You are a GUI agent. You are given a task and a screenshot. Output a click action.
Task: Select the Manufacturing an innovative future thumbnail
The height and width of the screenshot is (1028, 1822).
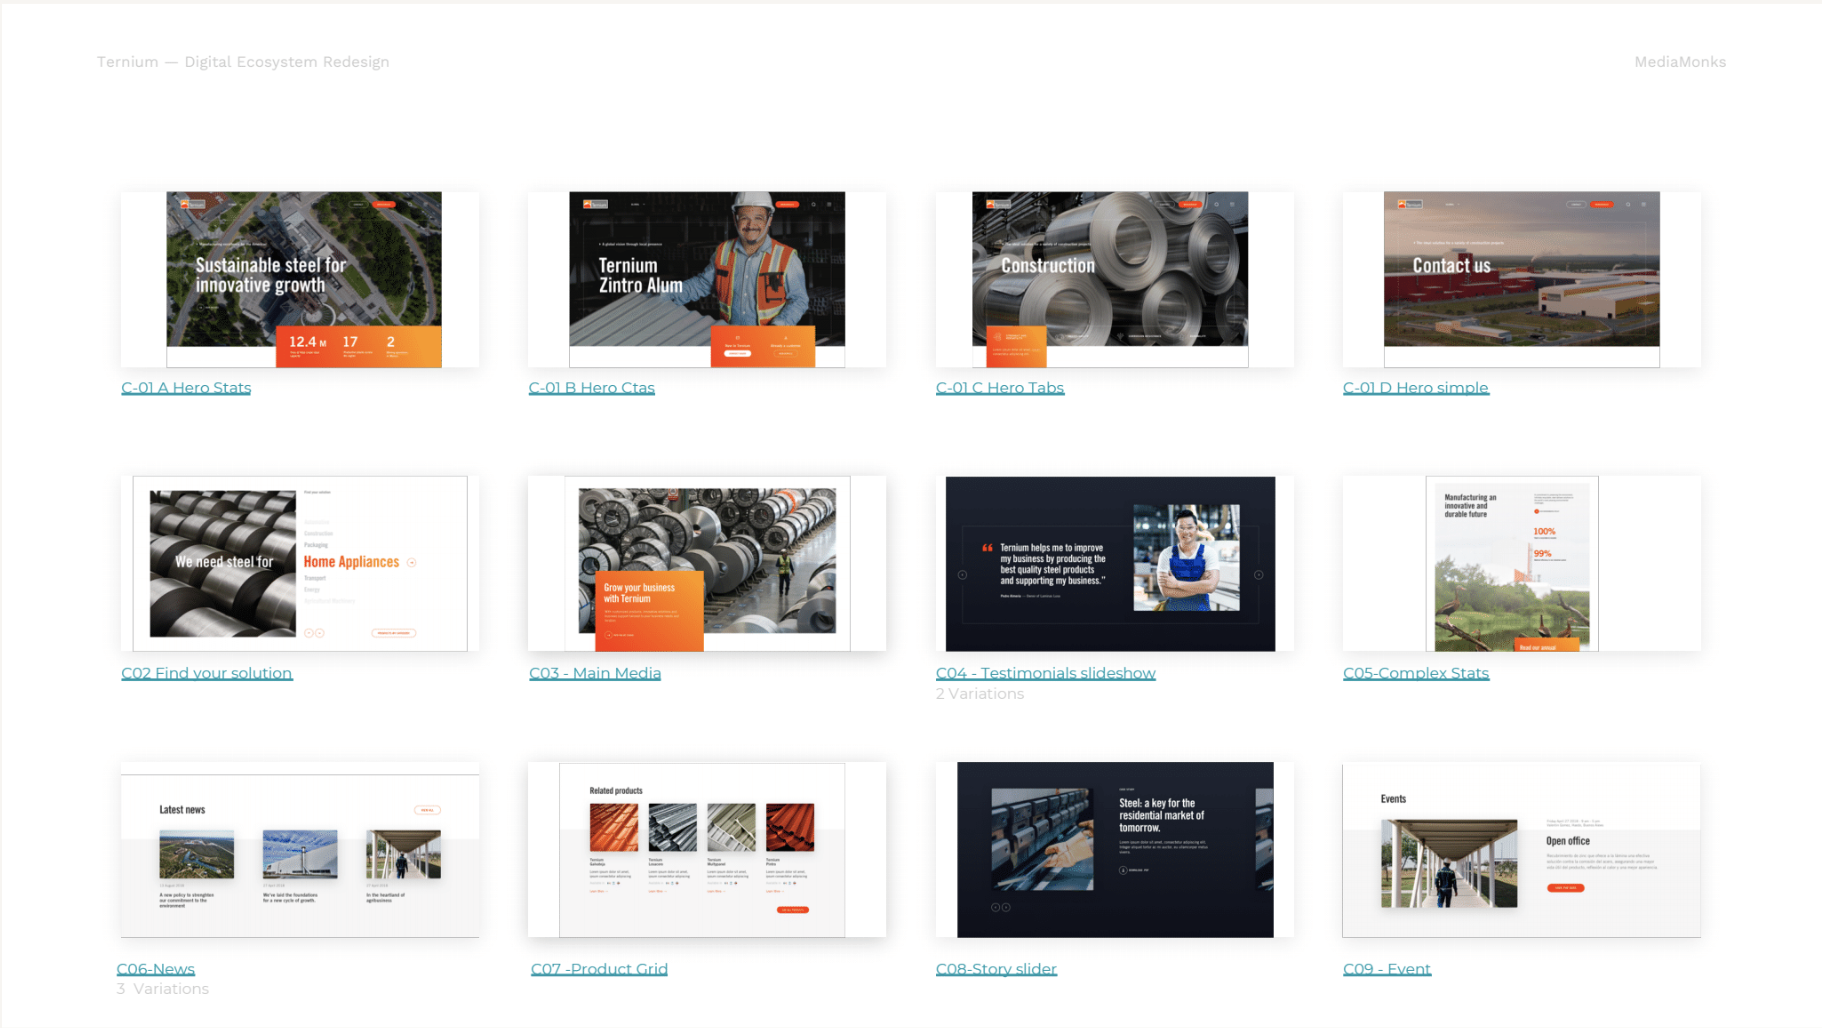pyautogui.click(x=1521, y=564)
